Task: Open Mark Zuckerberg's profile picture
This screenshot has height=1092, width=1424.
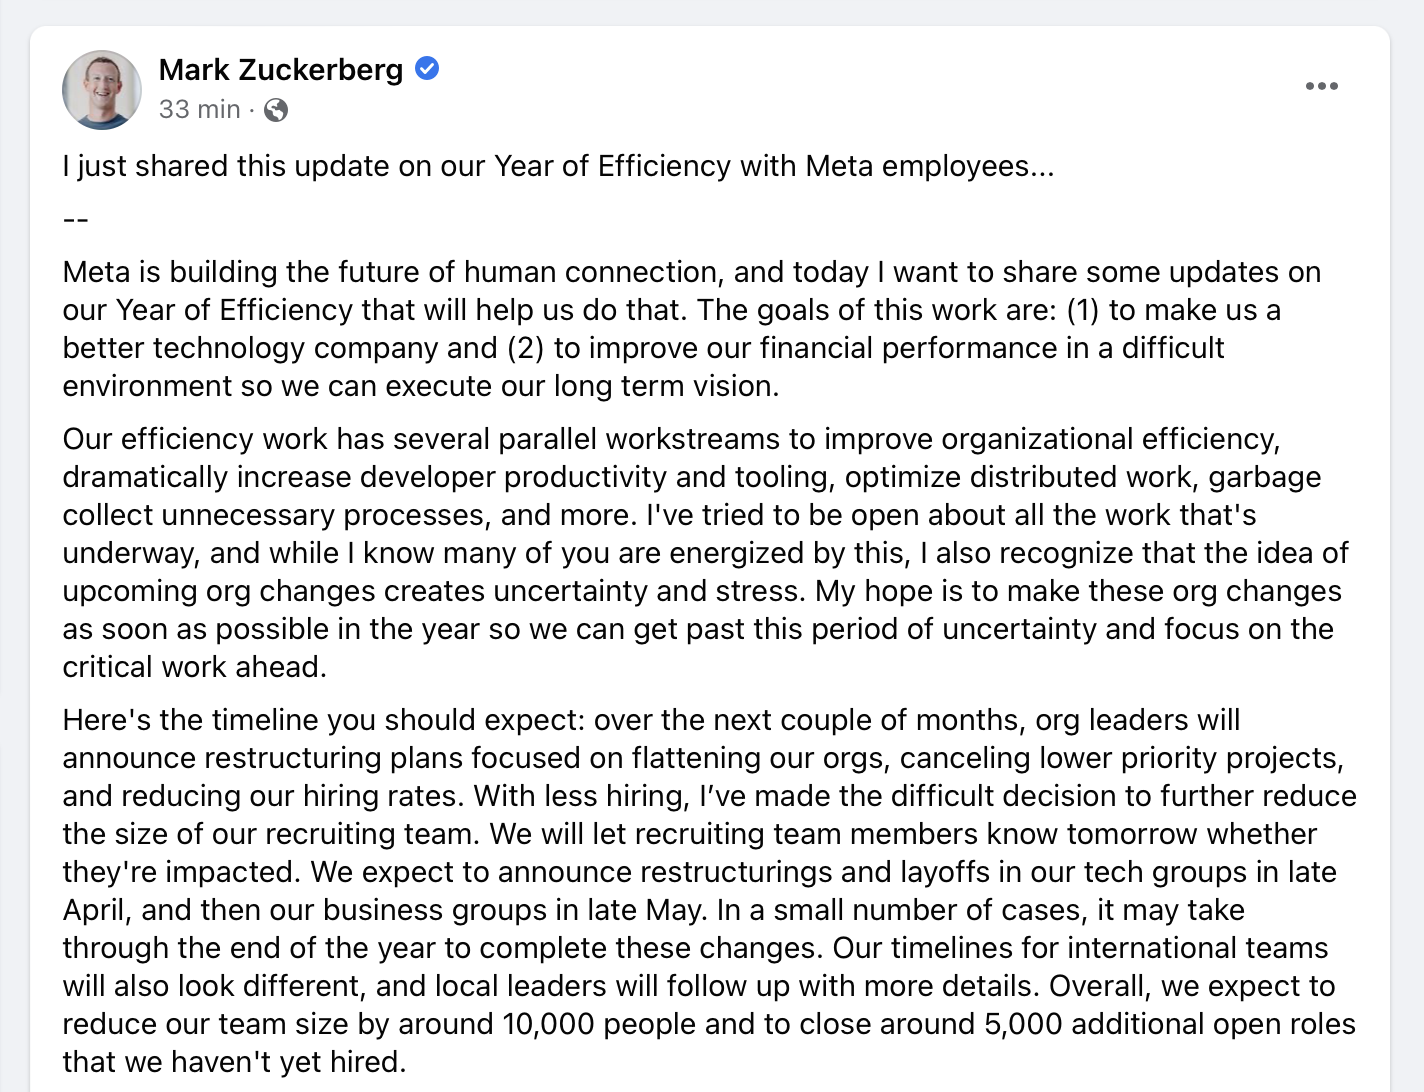Action: point(102,90)
